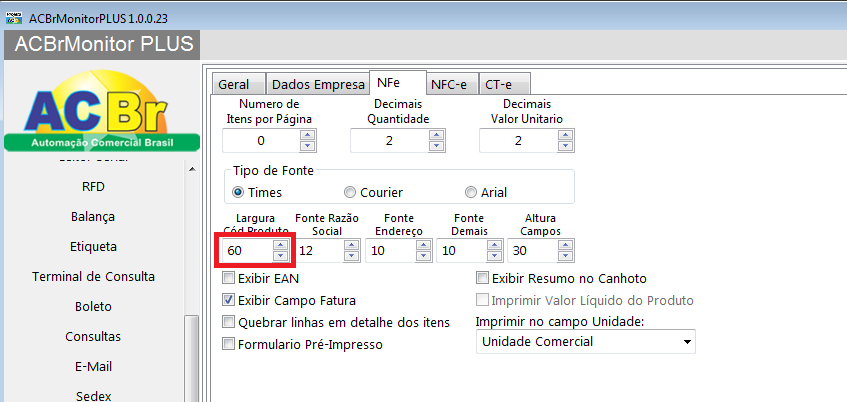The image size is (847, 402).
Task: Decrease Altura Campos value
Action: [566, 256]
